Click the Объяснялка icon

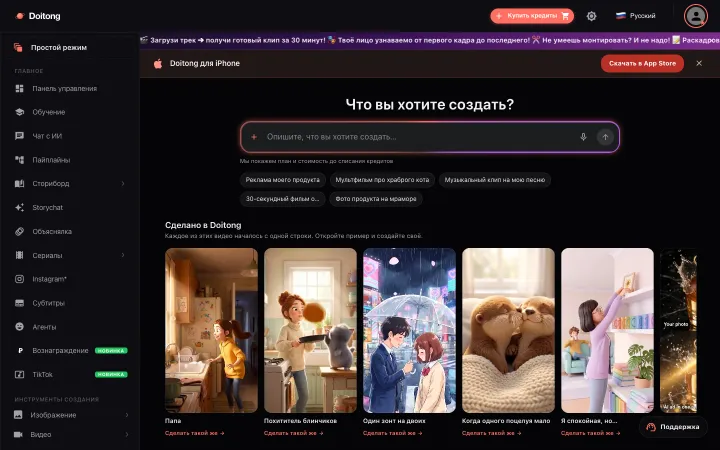19,231
